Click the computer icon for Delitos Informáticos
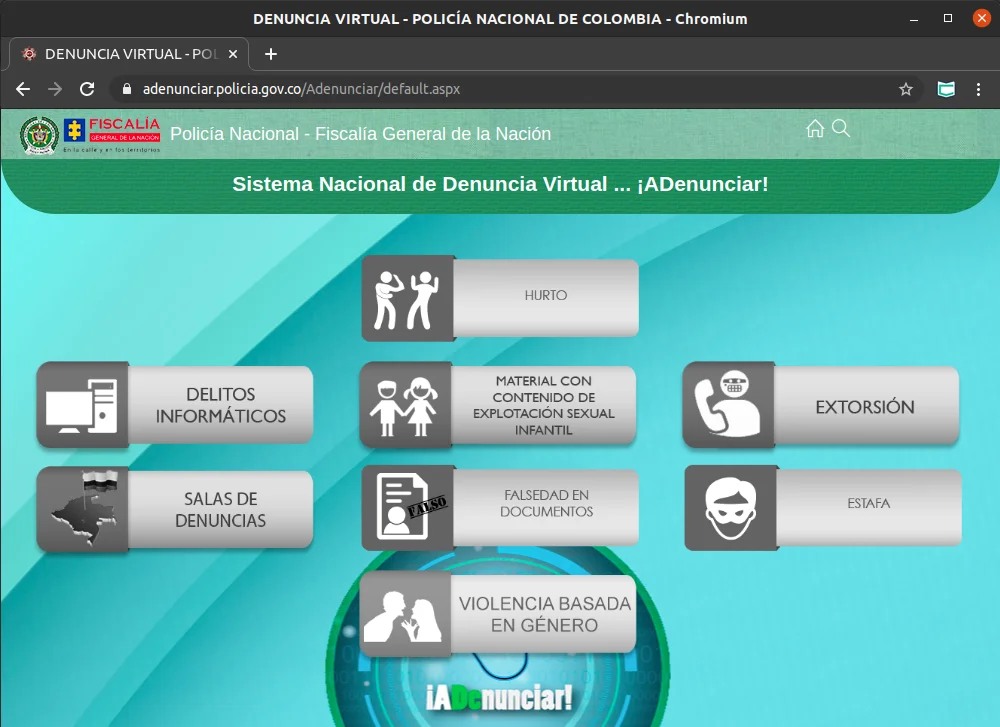The width and height of the screenshot is (1000, 727). tap(83, 404)
